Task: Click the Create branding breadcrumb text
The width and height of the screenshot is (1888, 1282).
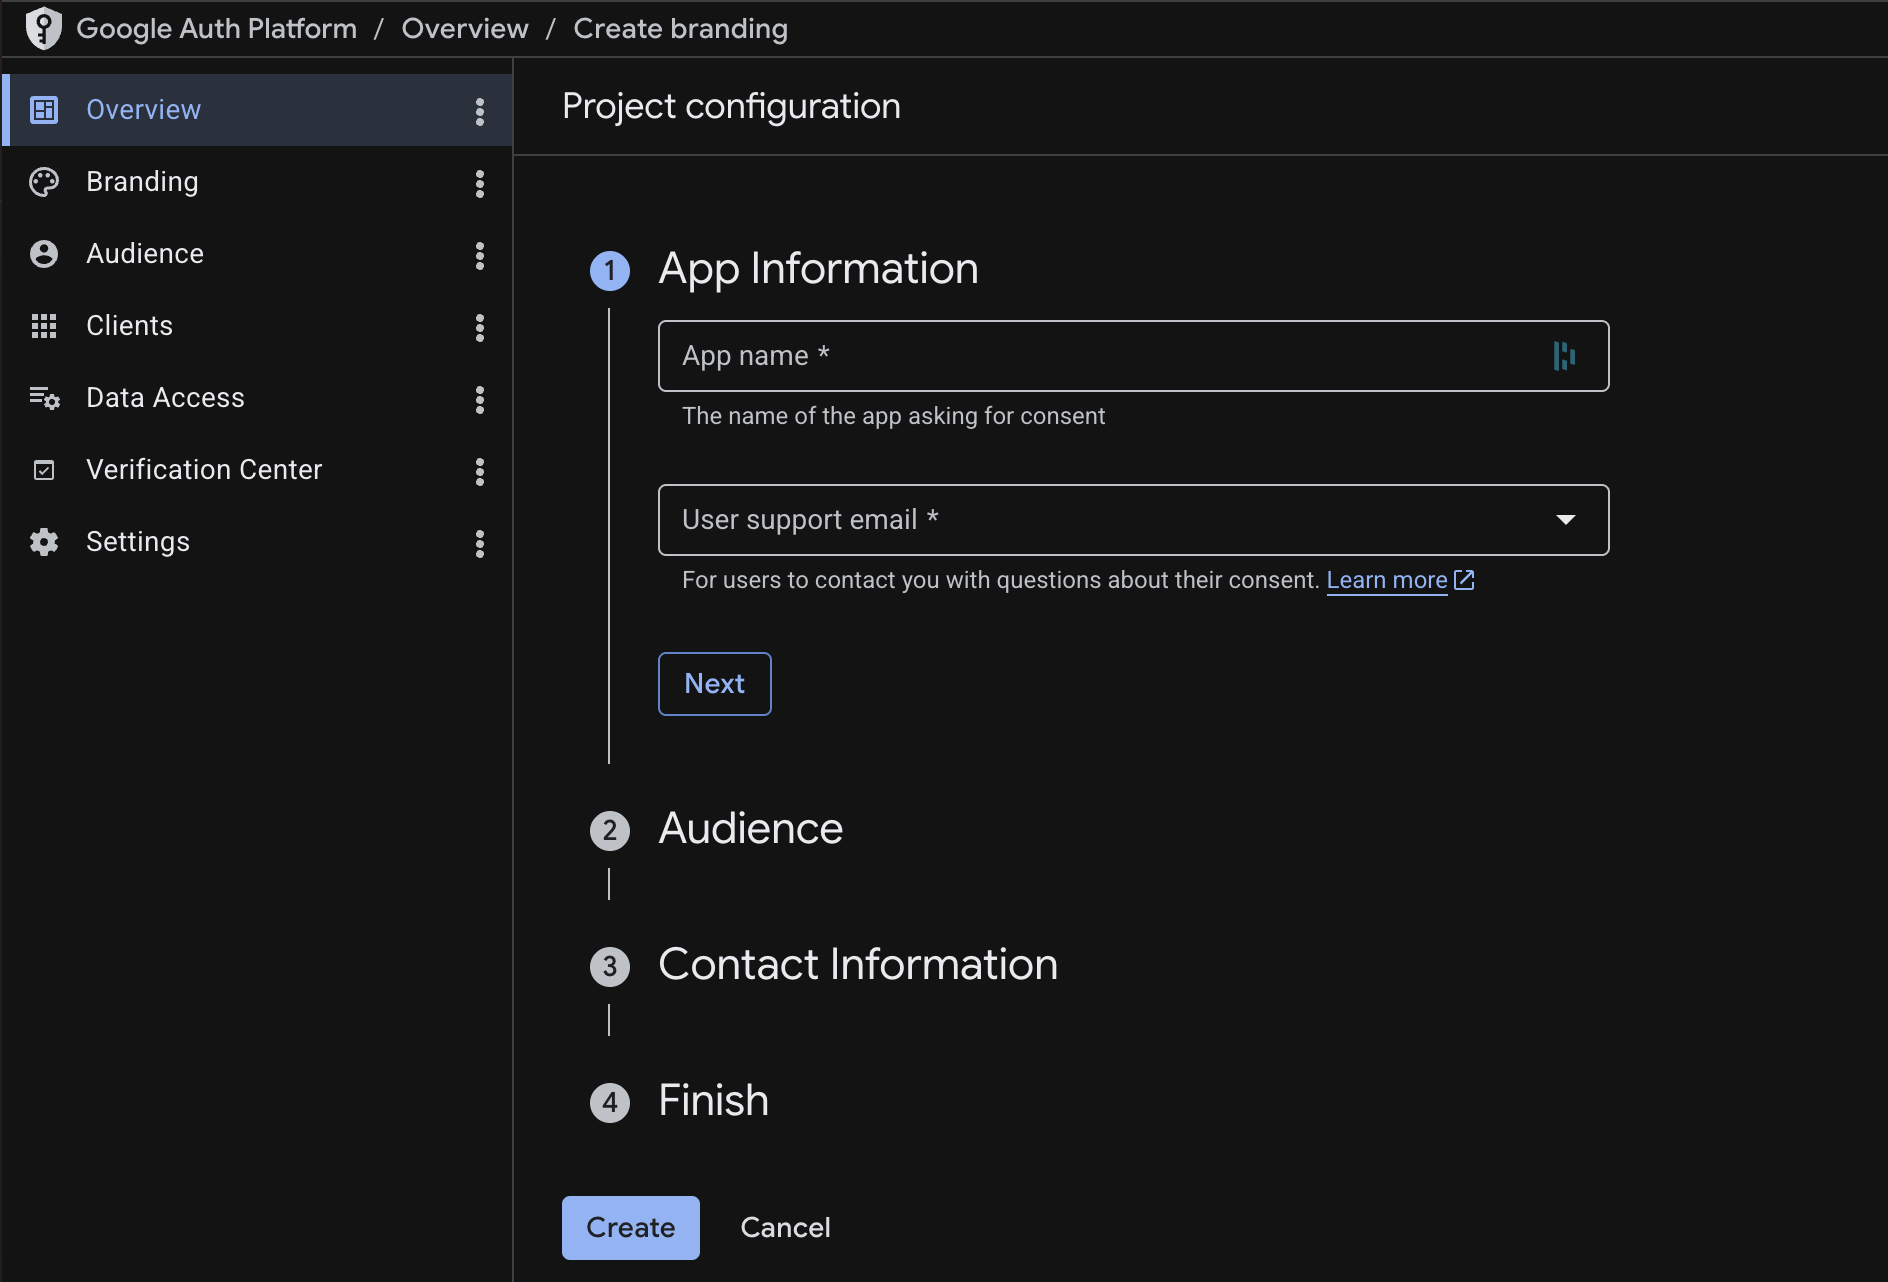Action: click(680, 29)
